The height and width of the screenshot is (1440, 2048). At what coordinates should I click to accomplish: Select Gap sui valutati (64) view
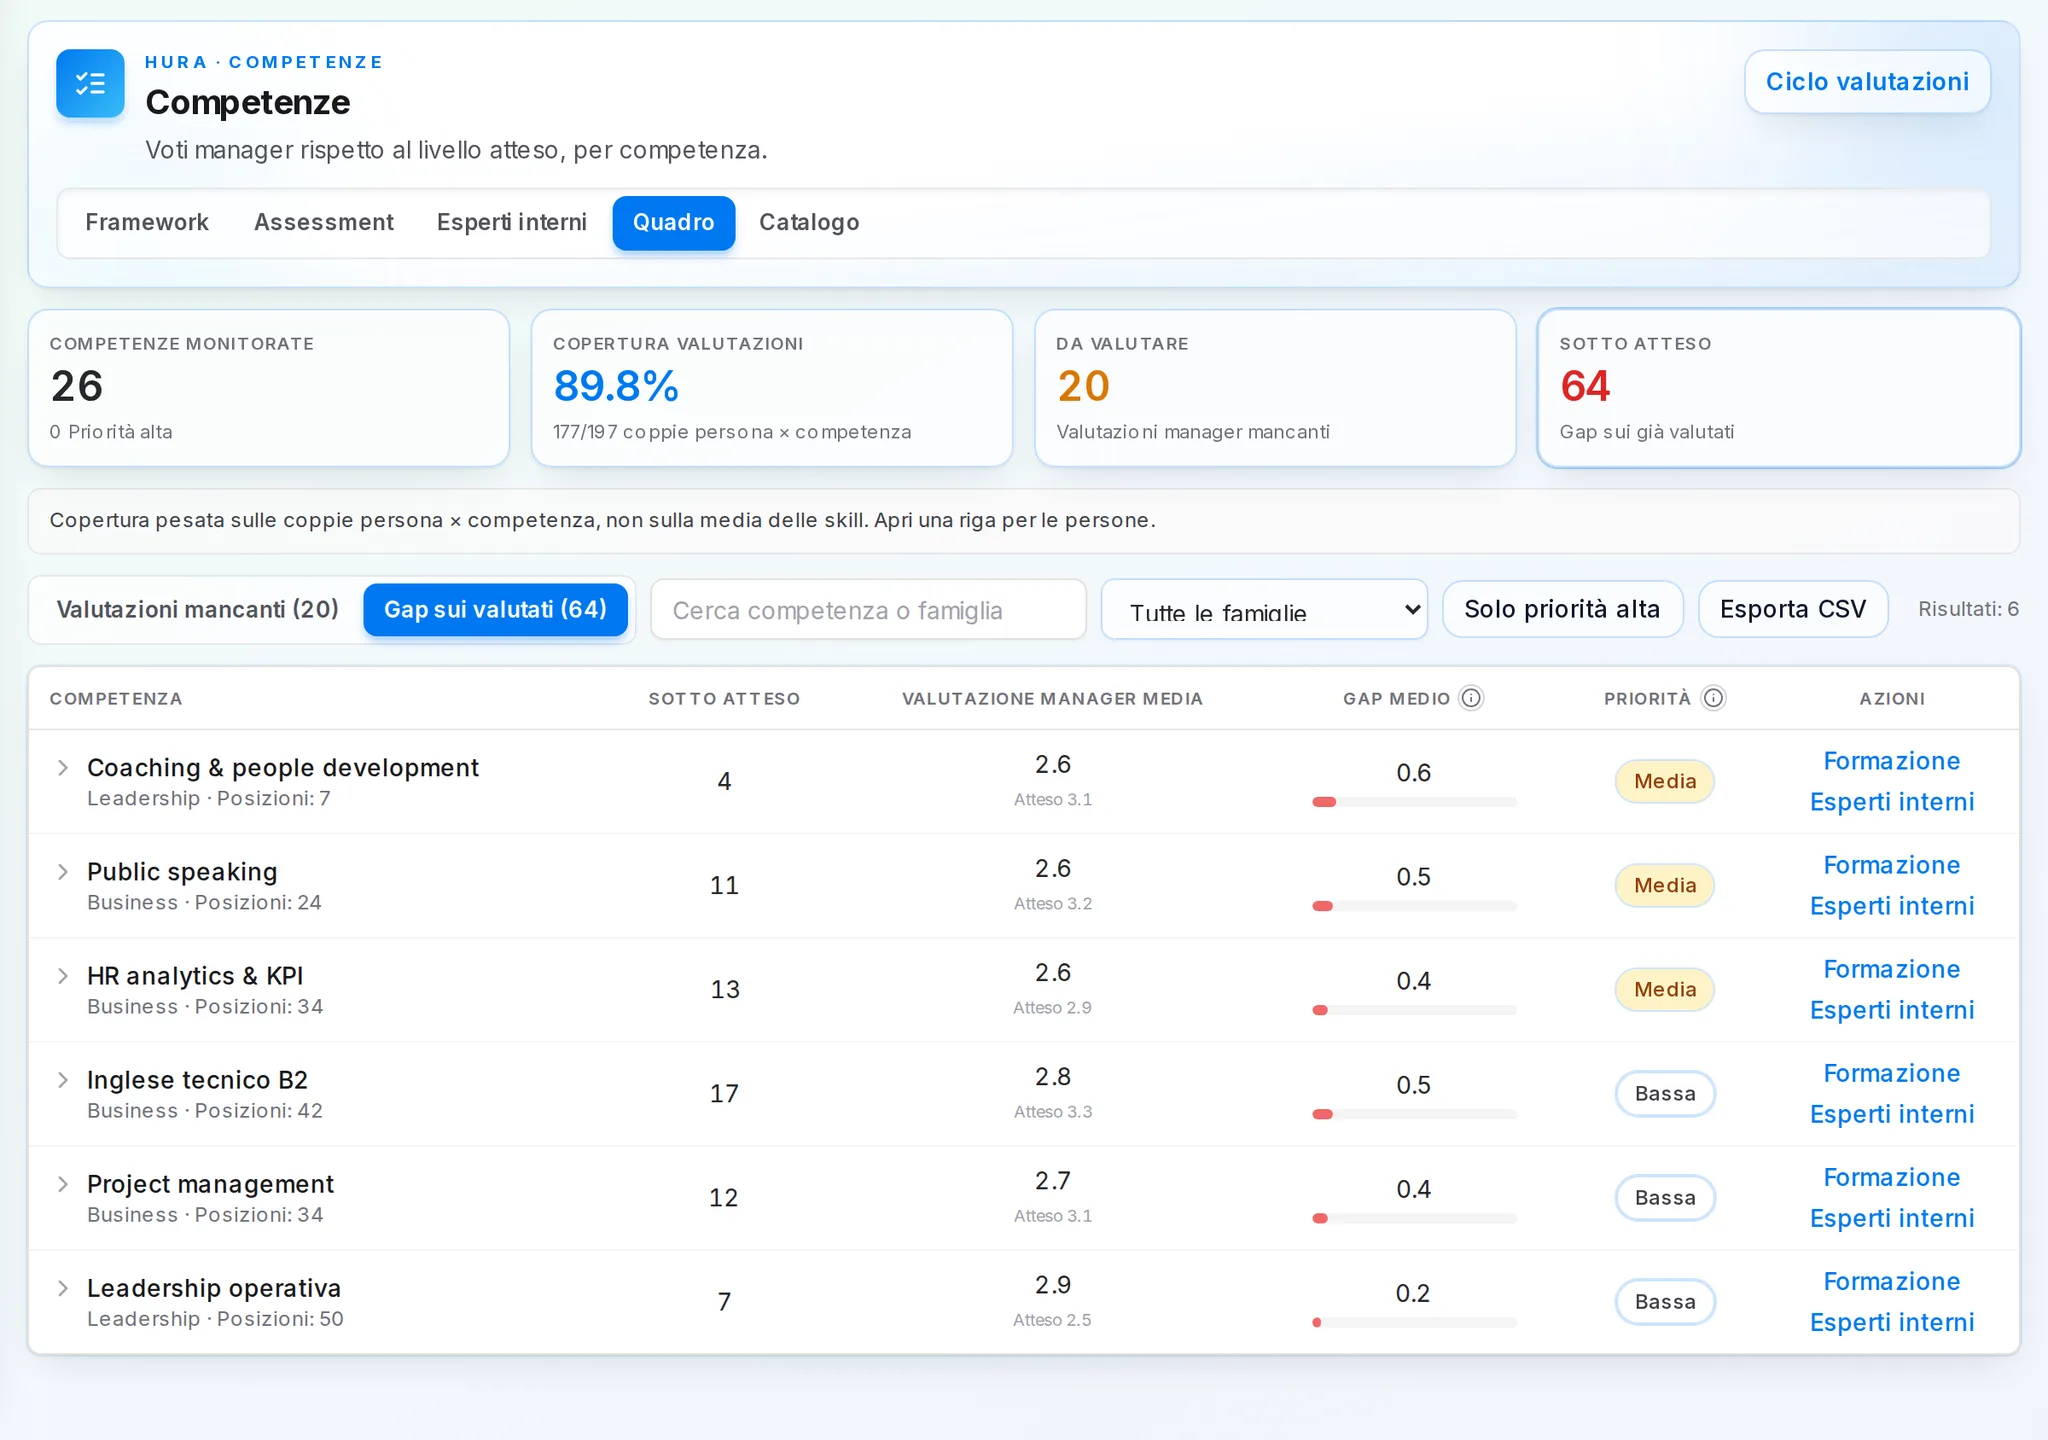click(x=496, y=610)
